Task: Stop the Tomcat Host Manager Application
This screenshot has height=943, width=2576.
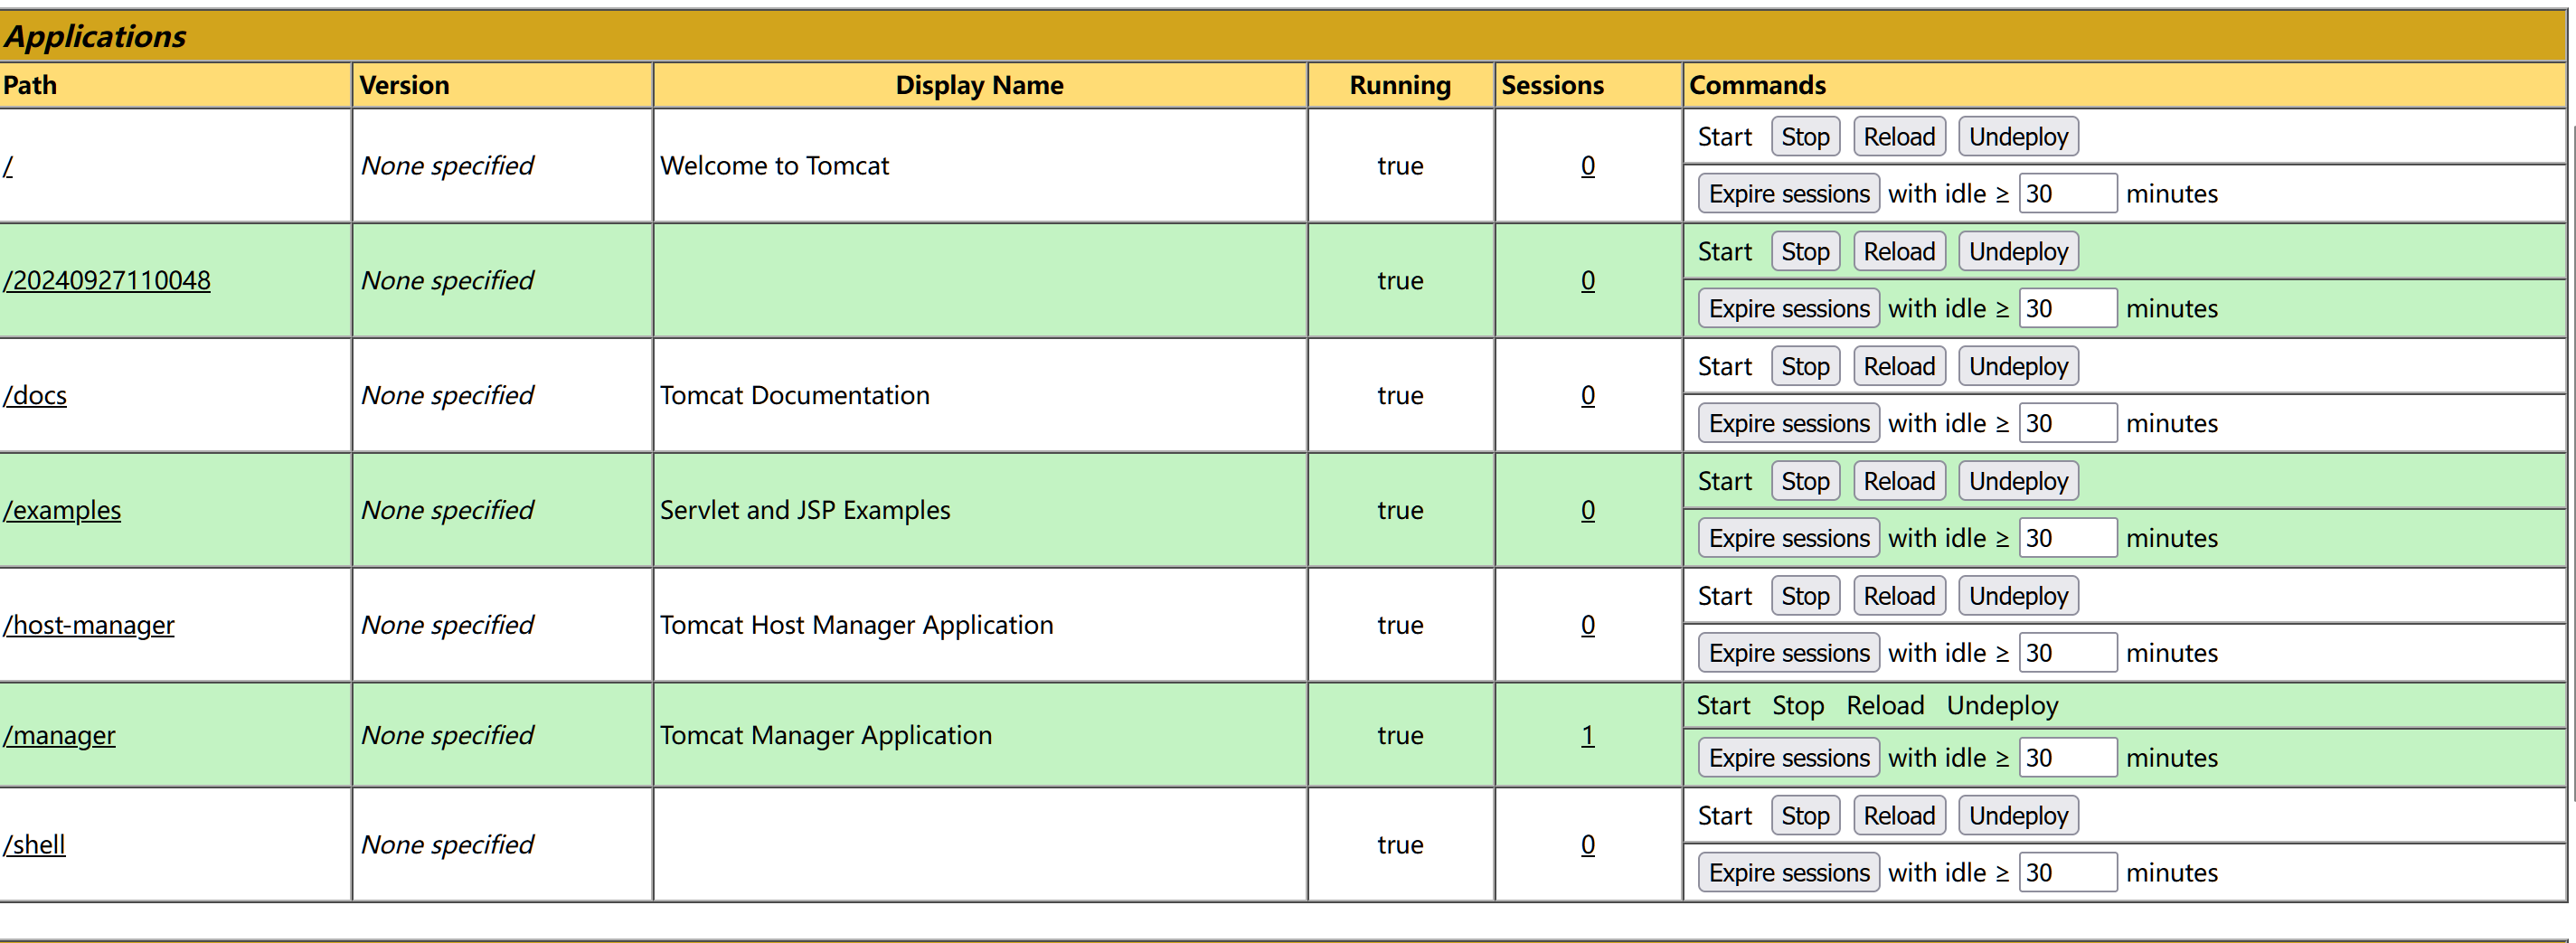Action: tap(1805, 597)
